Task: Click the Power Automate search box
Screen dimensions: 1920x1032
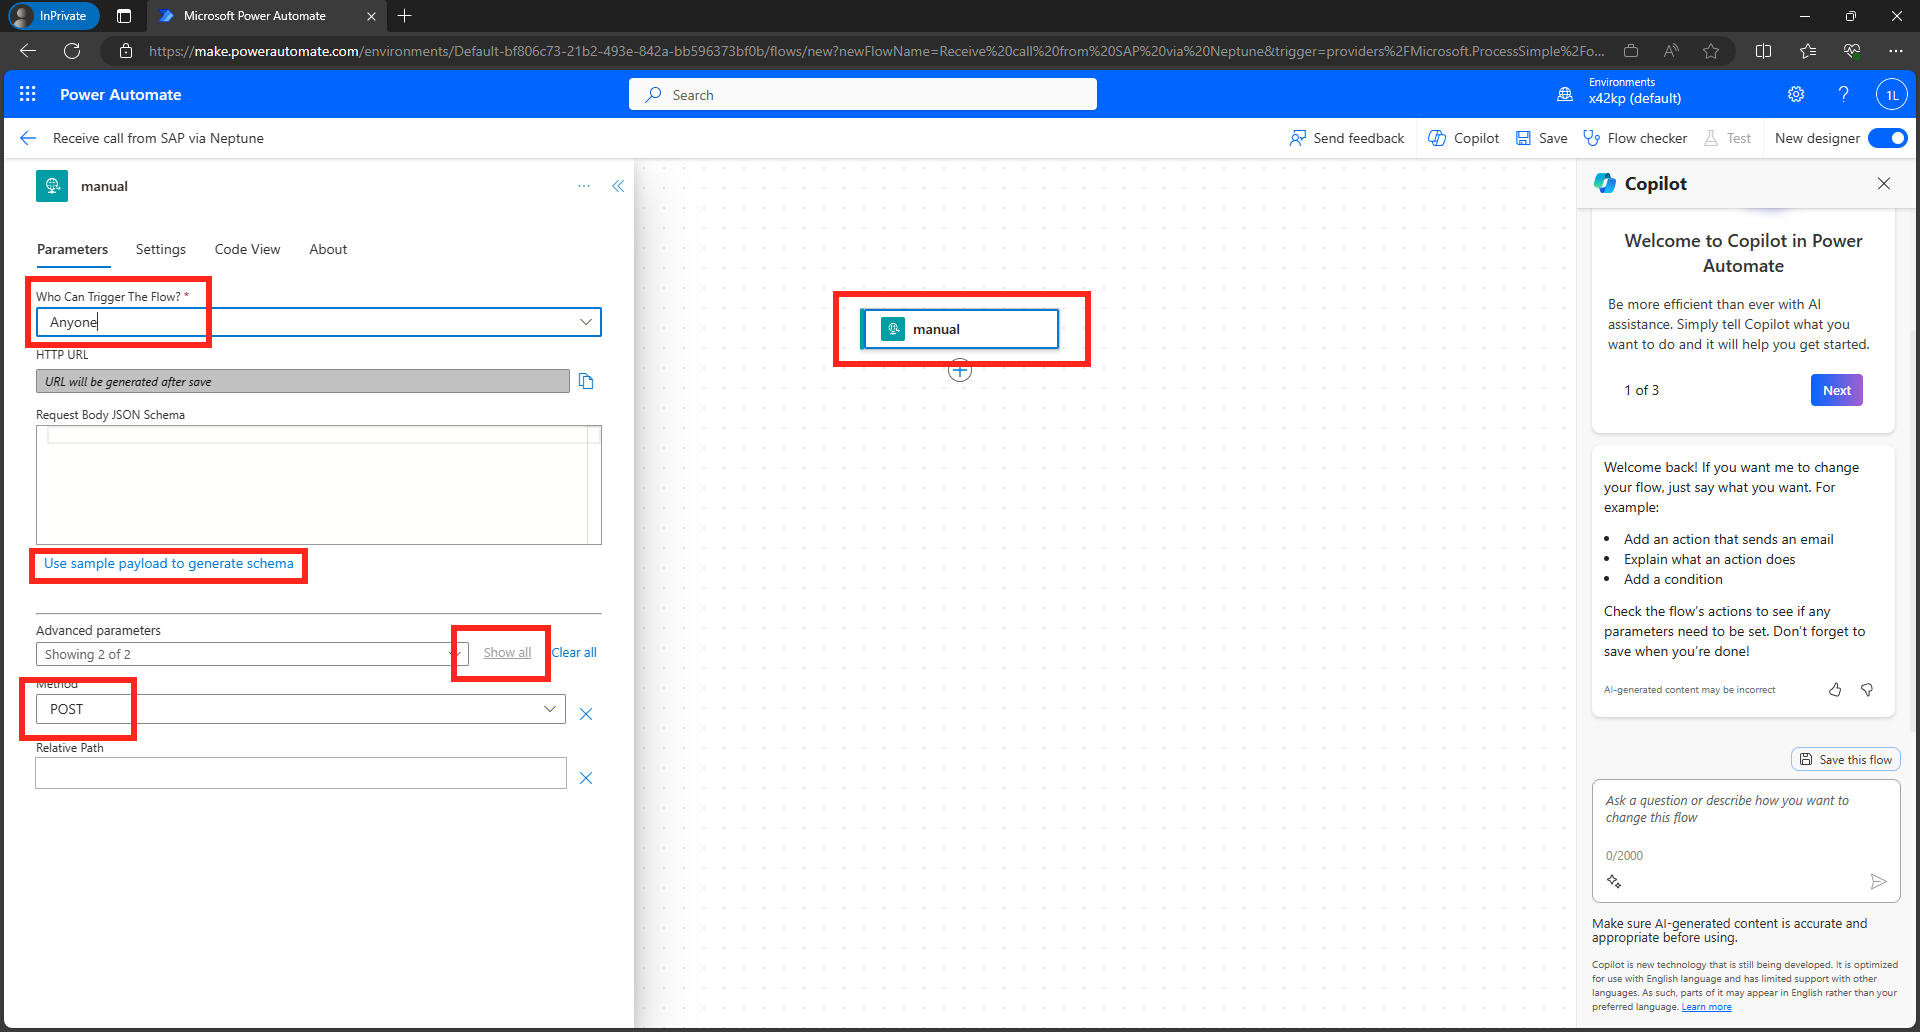Action: coord(863,94)
